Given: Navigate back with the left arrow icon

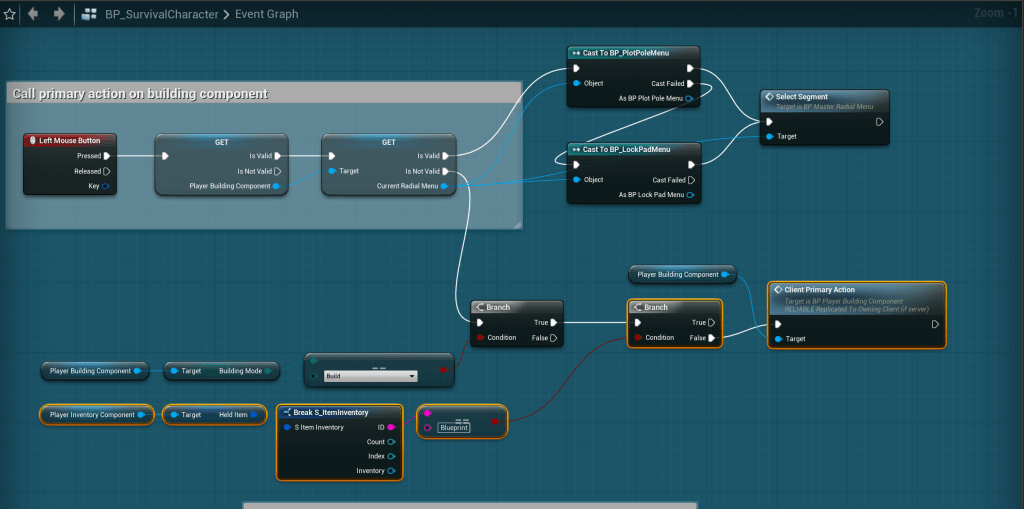Looking at the screenshot, I should (x=34, y=14).
